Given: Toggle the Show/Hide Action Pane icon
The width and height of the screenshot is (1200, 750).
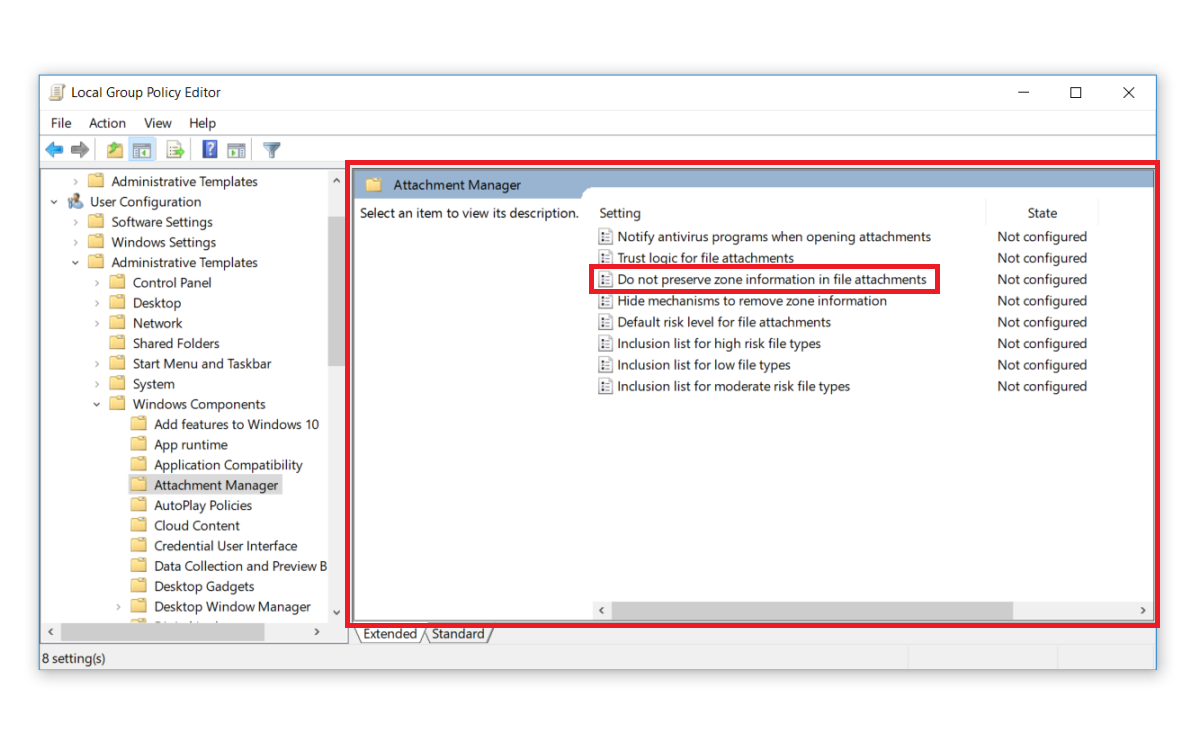Looking at the screenshot, I should pos(236,150).
